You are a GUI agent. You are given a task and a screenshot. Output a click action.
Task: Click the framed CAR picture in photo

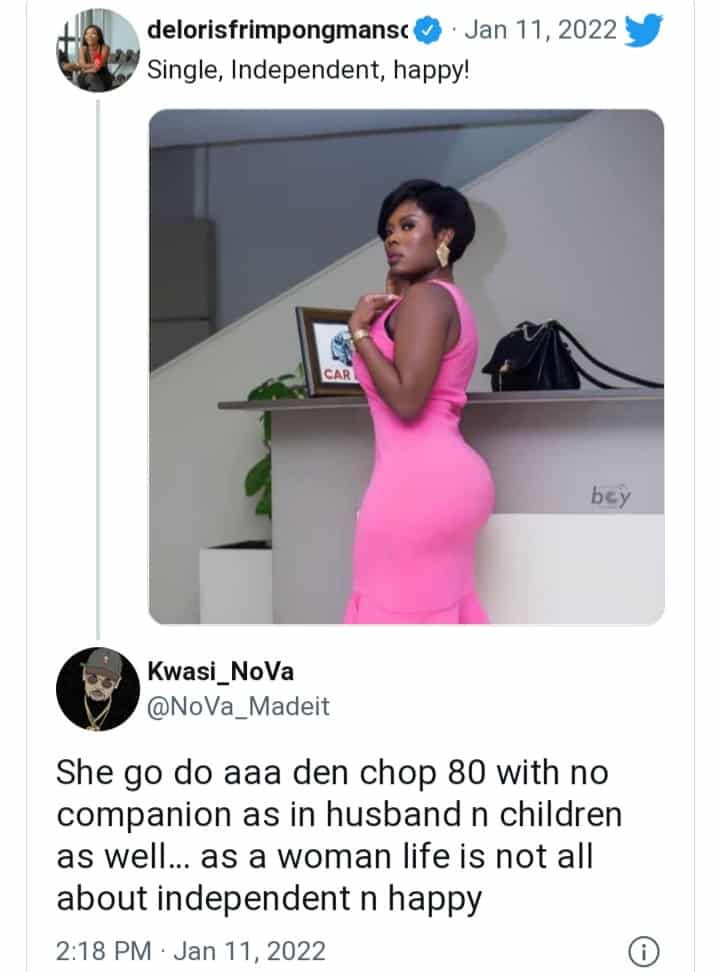coord(327,352)
